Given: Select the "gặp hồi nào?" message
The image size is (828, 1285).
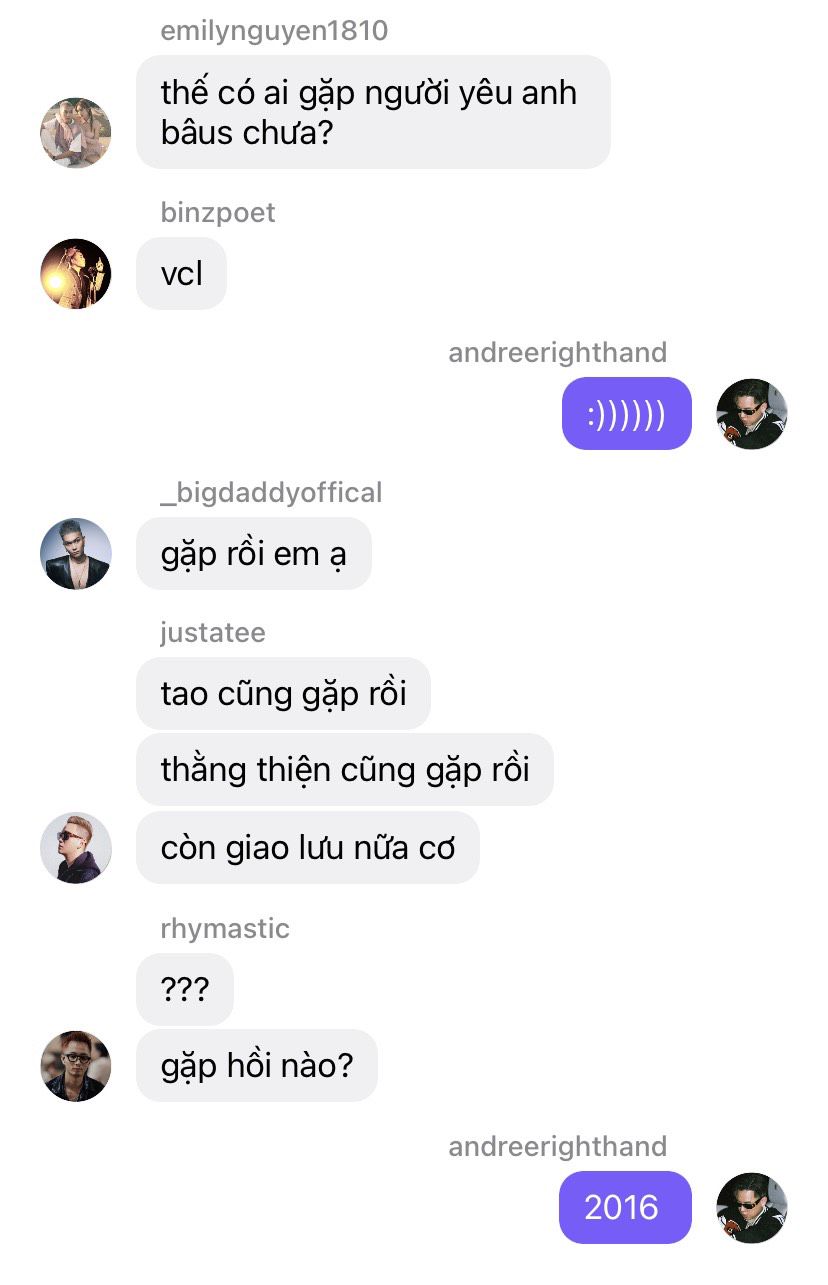Looking at the screenshot, I should 257,1065.
